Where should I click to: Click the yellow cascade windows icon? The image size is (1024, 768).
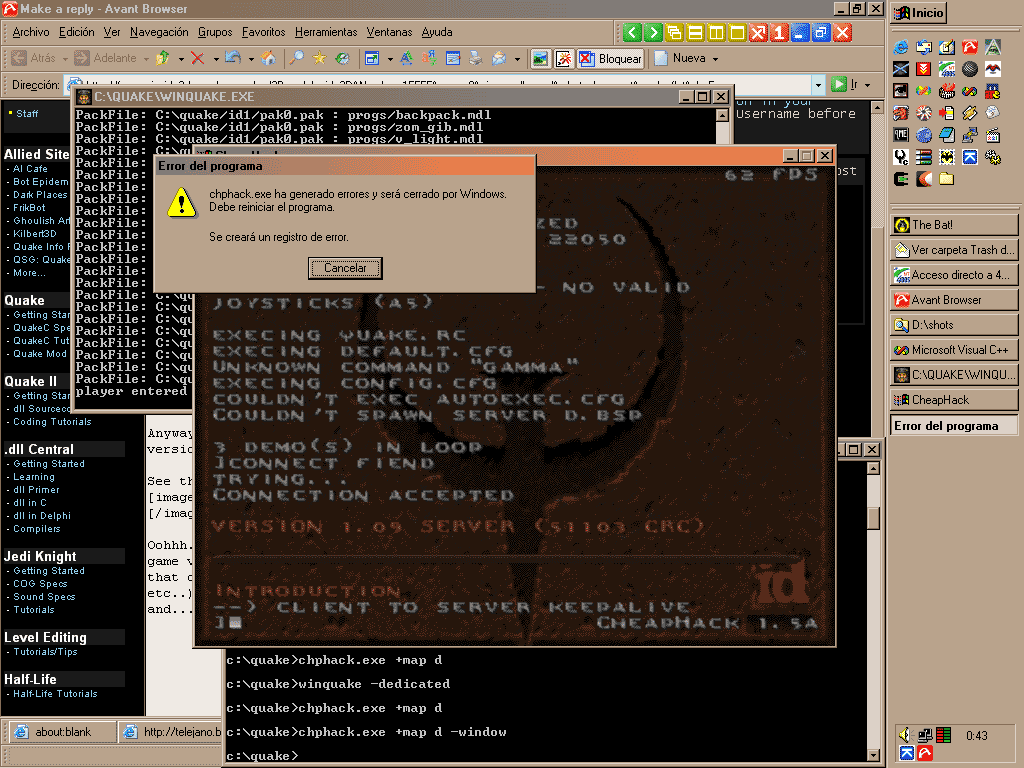tap(674, 33)
